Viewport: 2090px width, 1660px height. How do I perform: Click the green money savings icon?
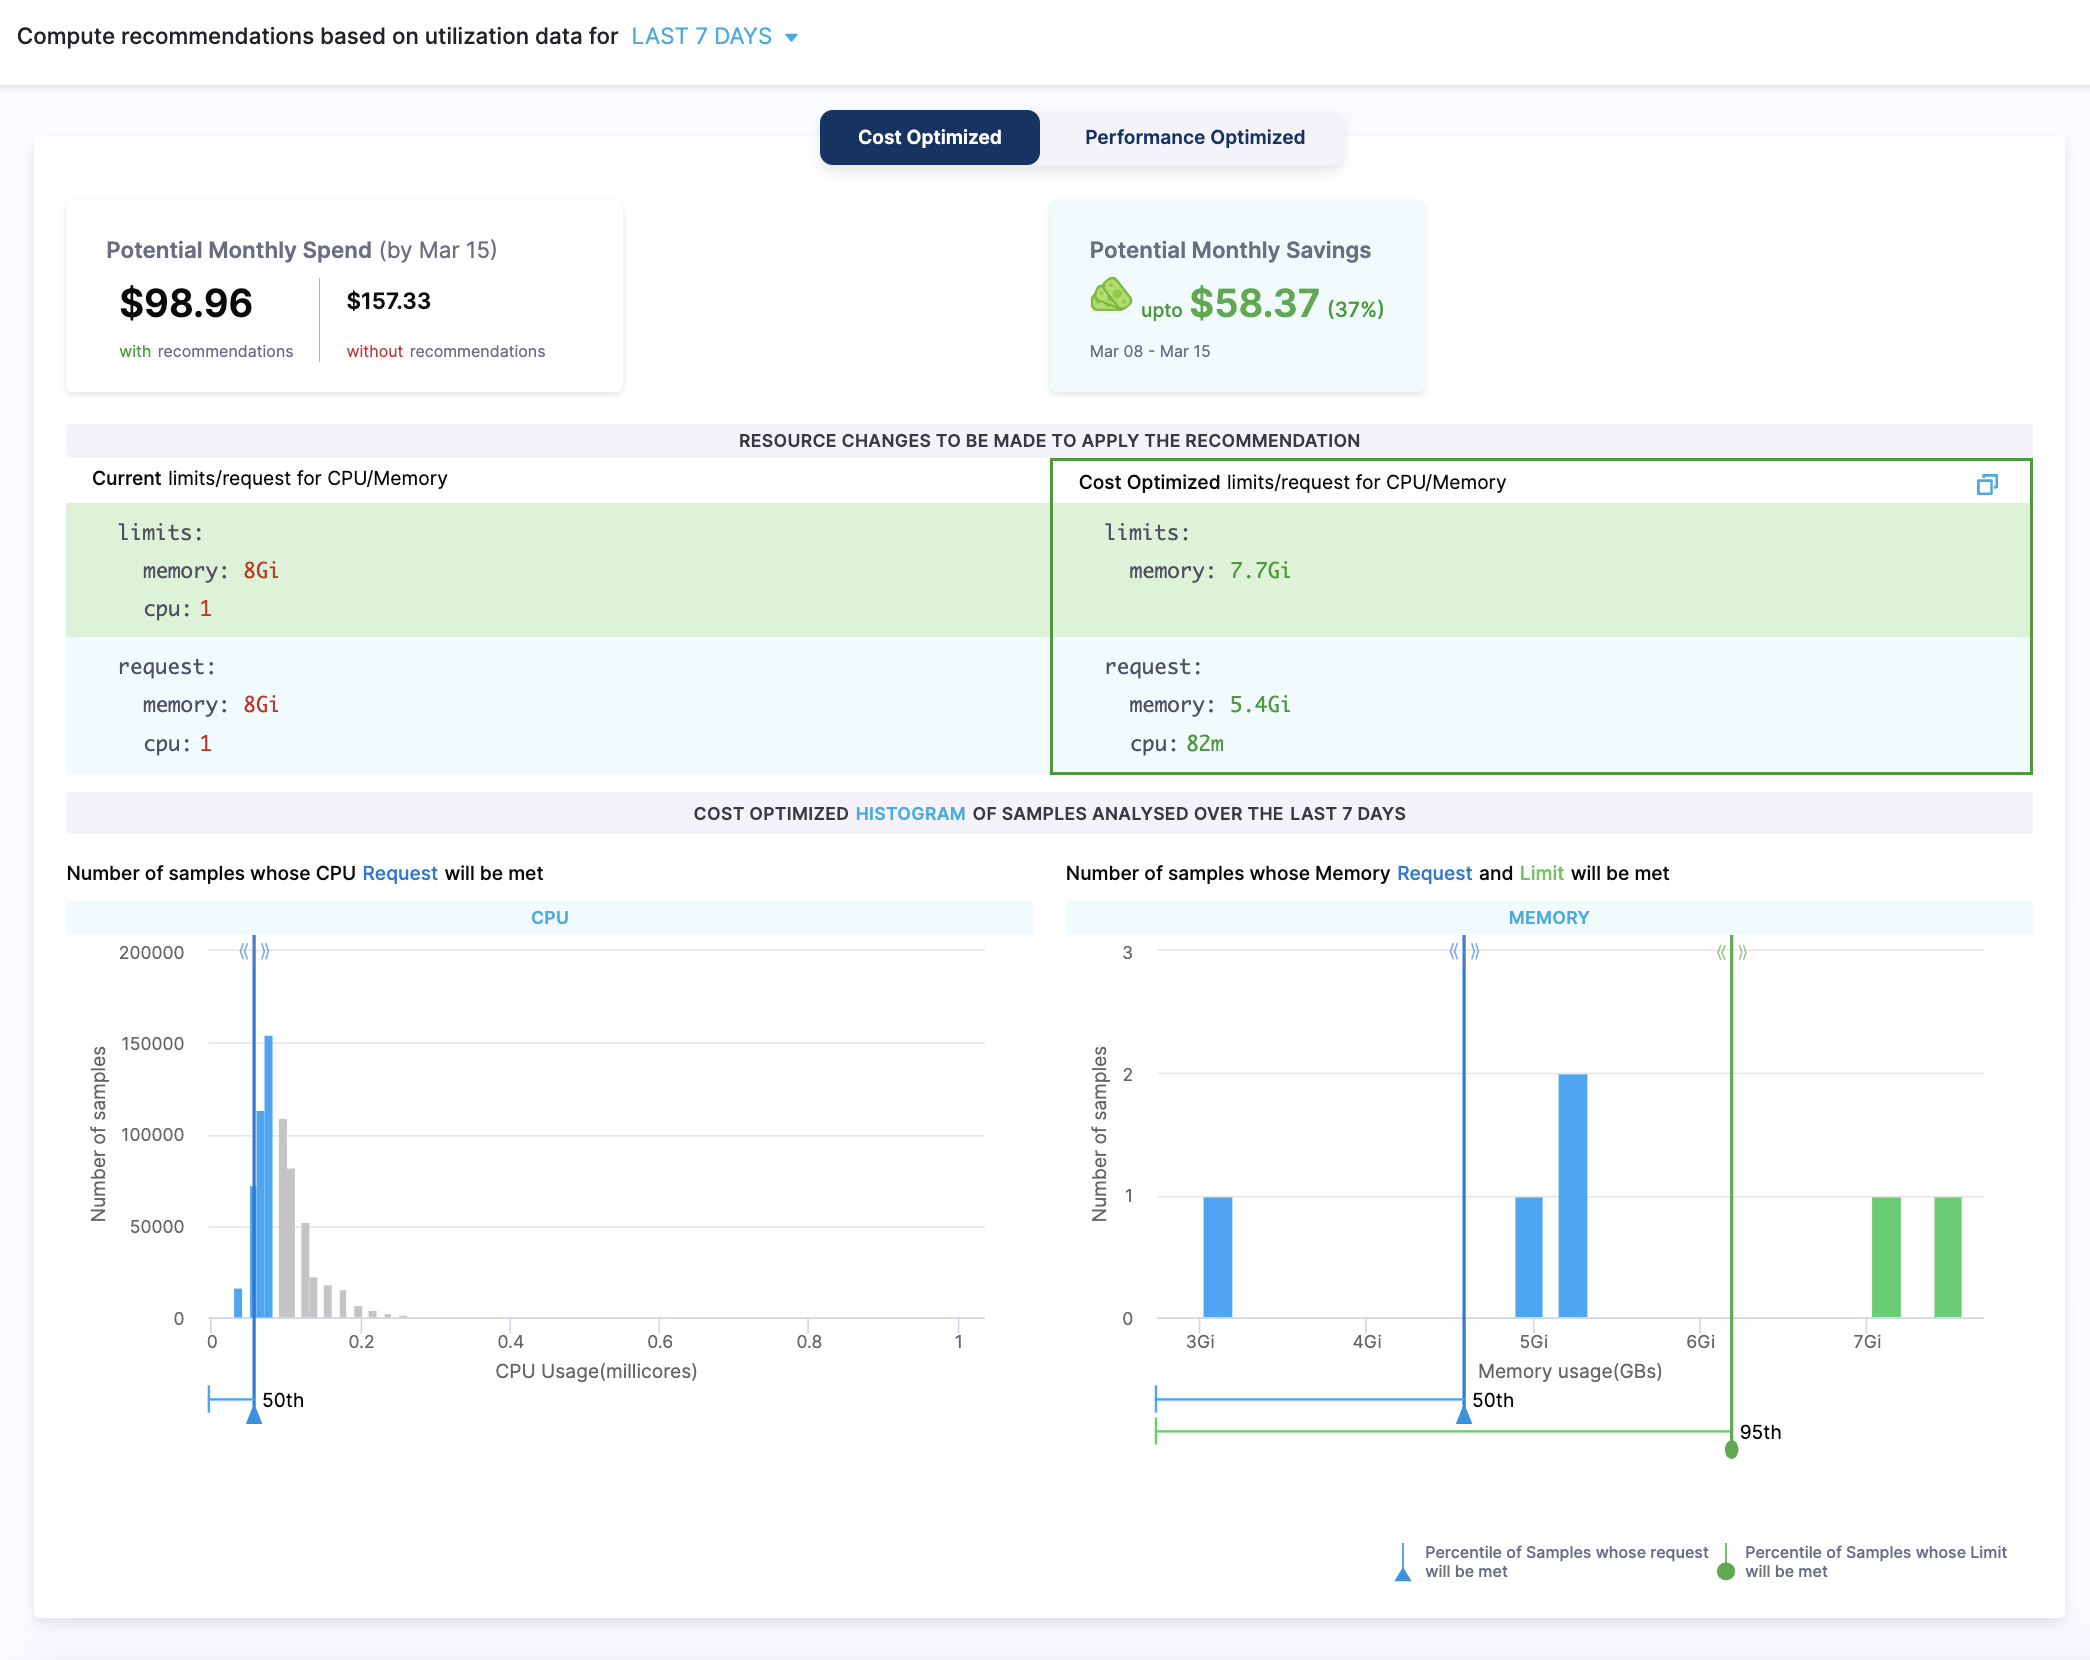point(1110,296)
